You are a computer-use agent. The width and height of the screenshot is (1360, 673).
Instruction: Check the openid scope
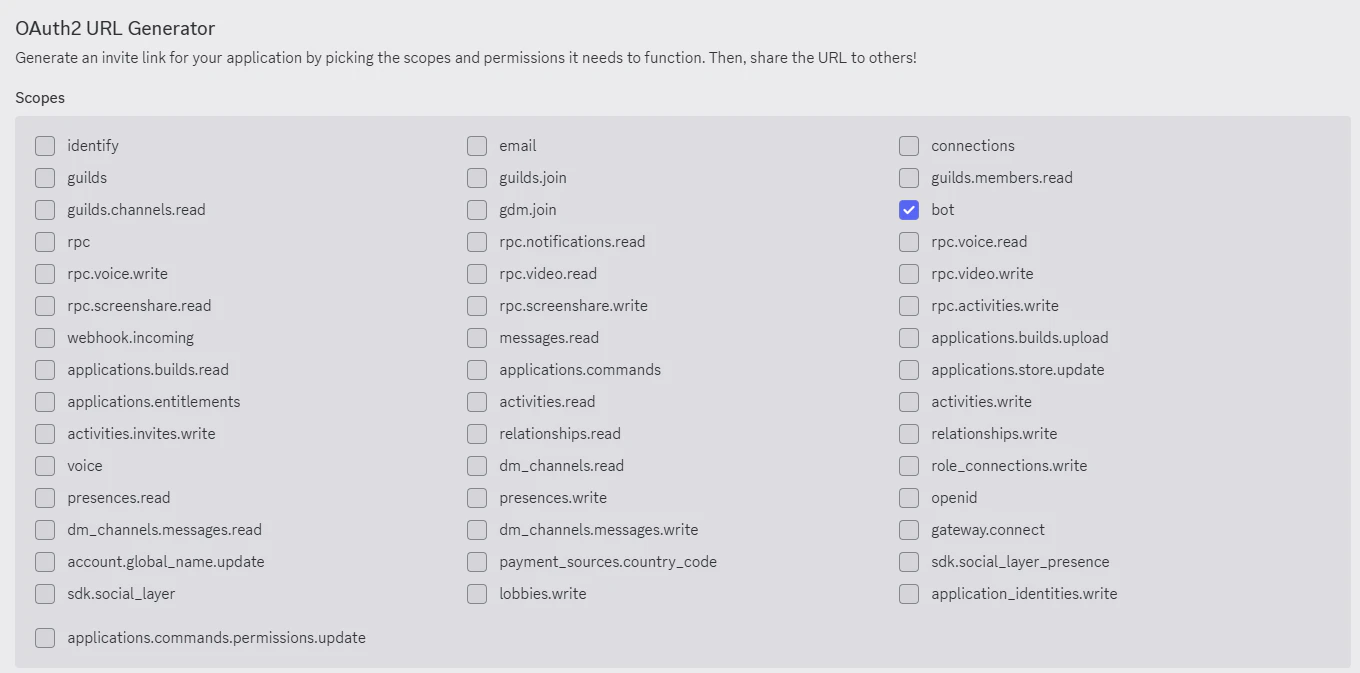909,498
